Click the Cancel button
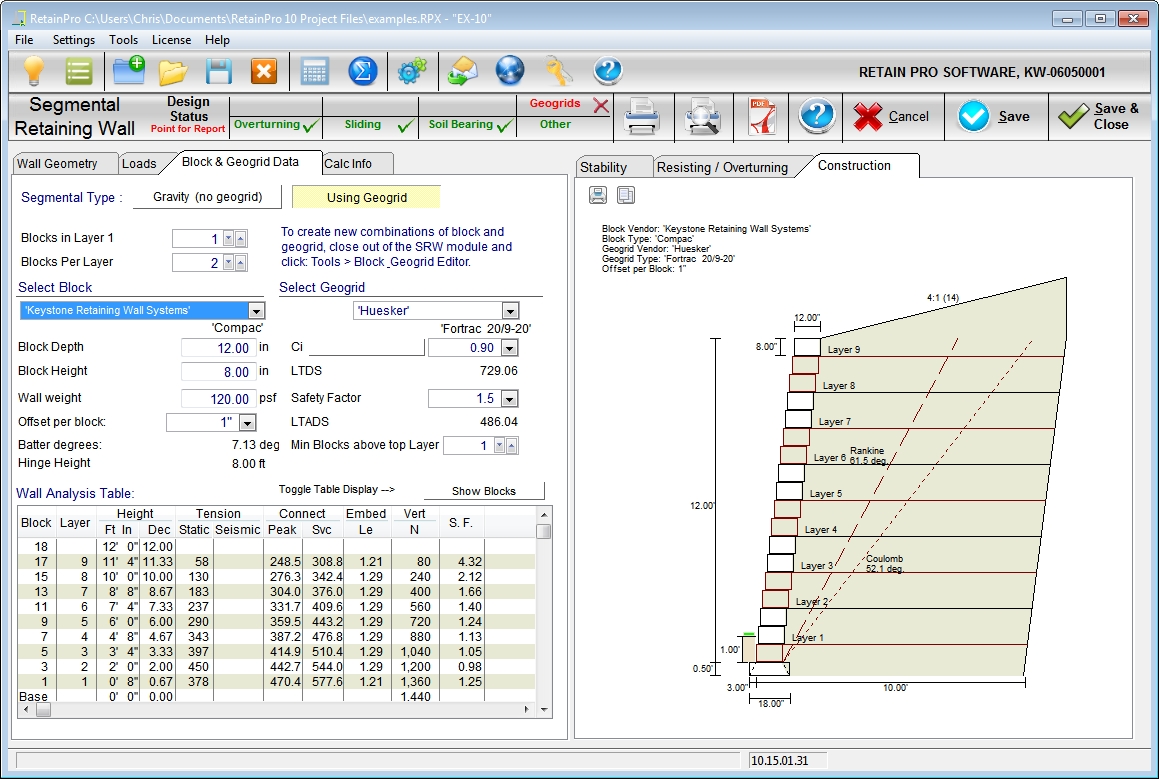 point(892,117)
